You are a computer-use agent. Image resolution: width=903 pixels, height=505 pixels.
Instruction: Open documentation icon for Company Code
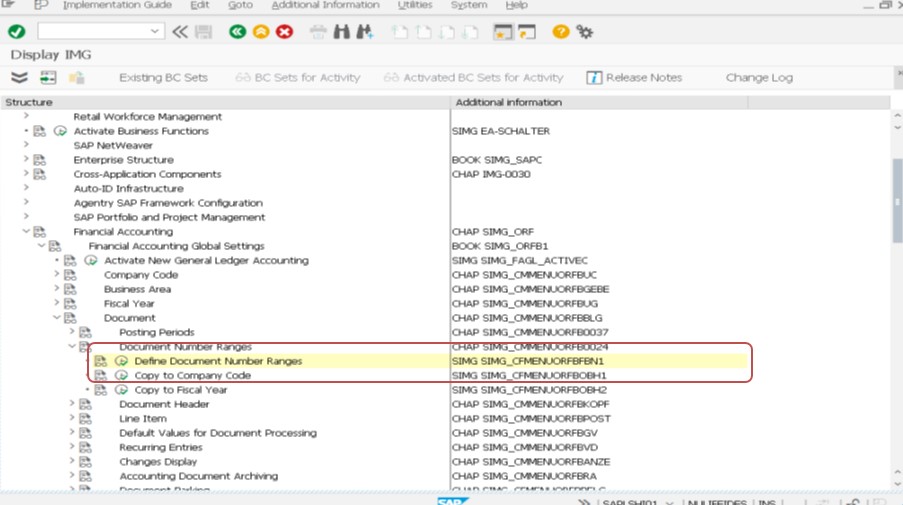pyautogui.click(x=70, y=275)
